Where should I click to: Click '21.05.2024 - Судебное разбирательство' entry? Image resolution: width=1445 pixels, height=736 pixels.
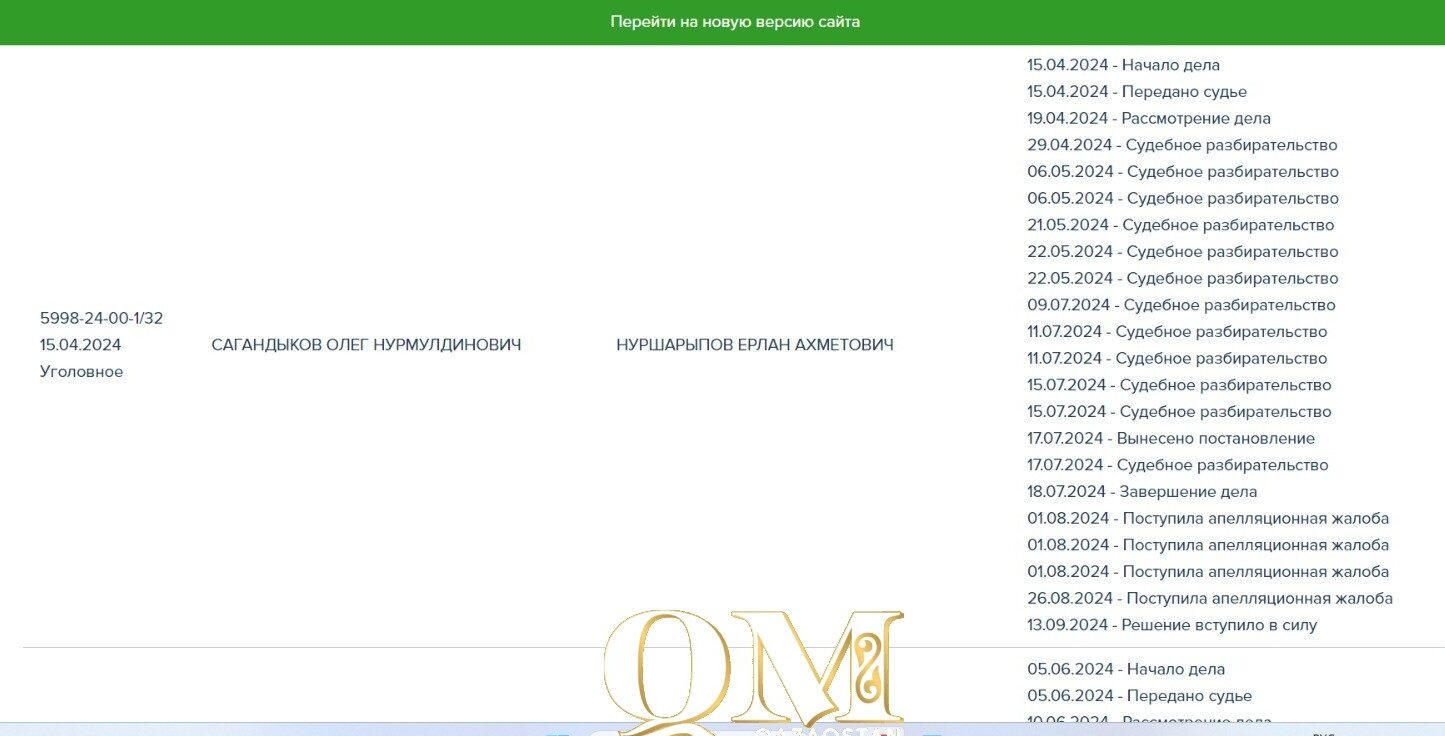1180,225
